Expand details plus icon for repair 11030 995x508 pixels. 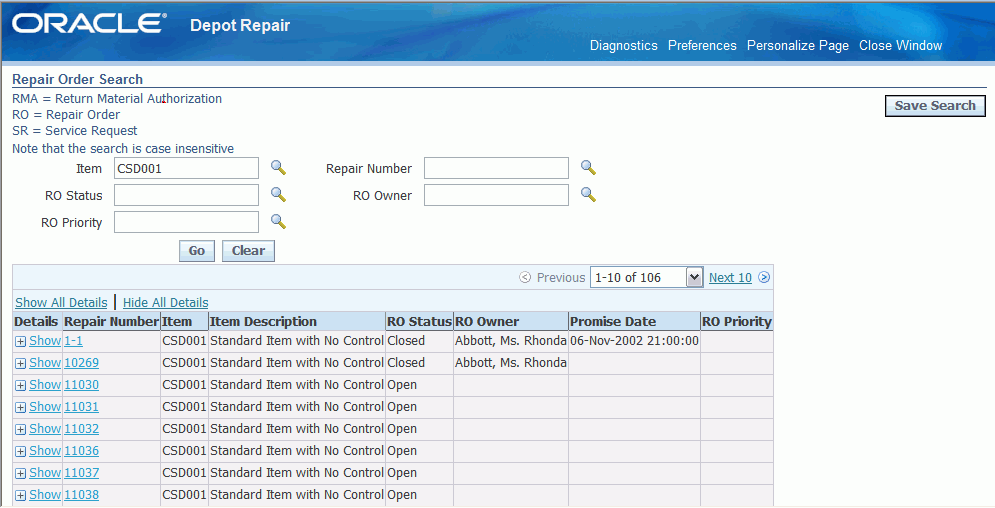pyautogui.click(x=20, y=386)
